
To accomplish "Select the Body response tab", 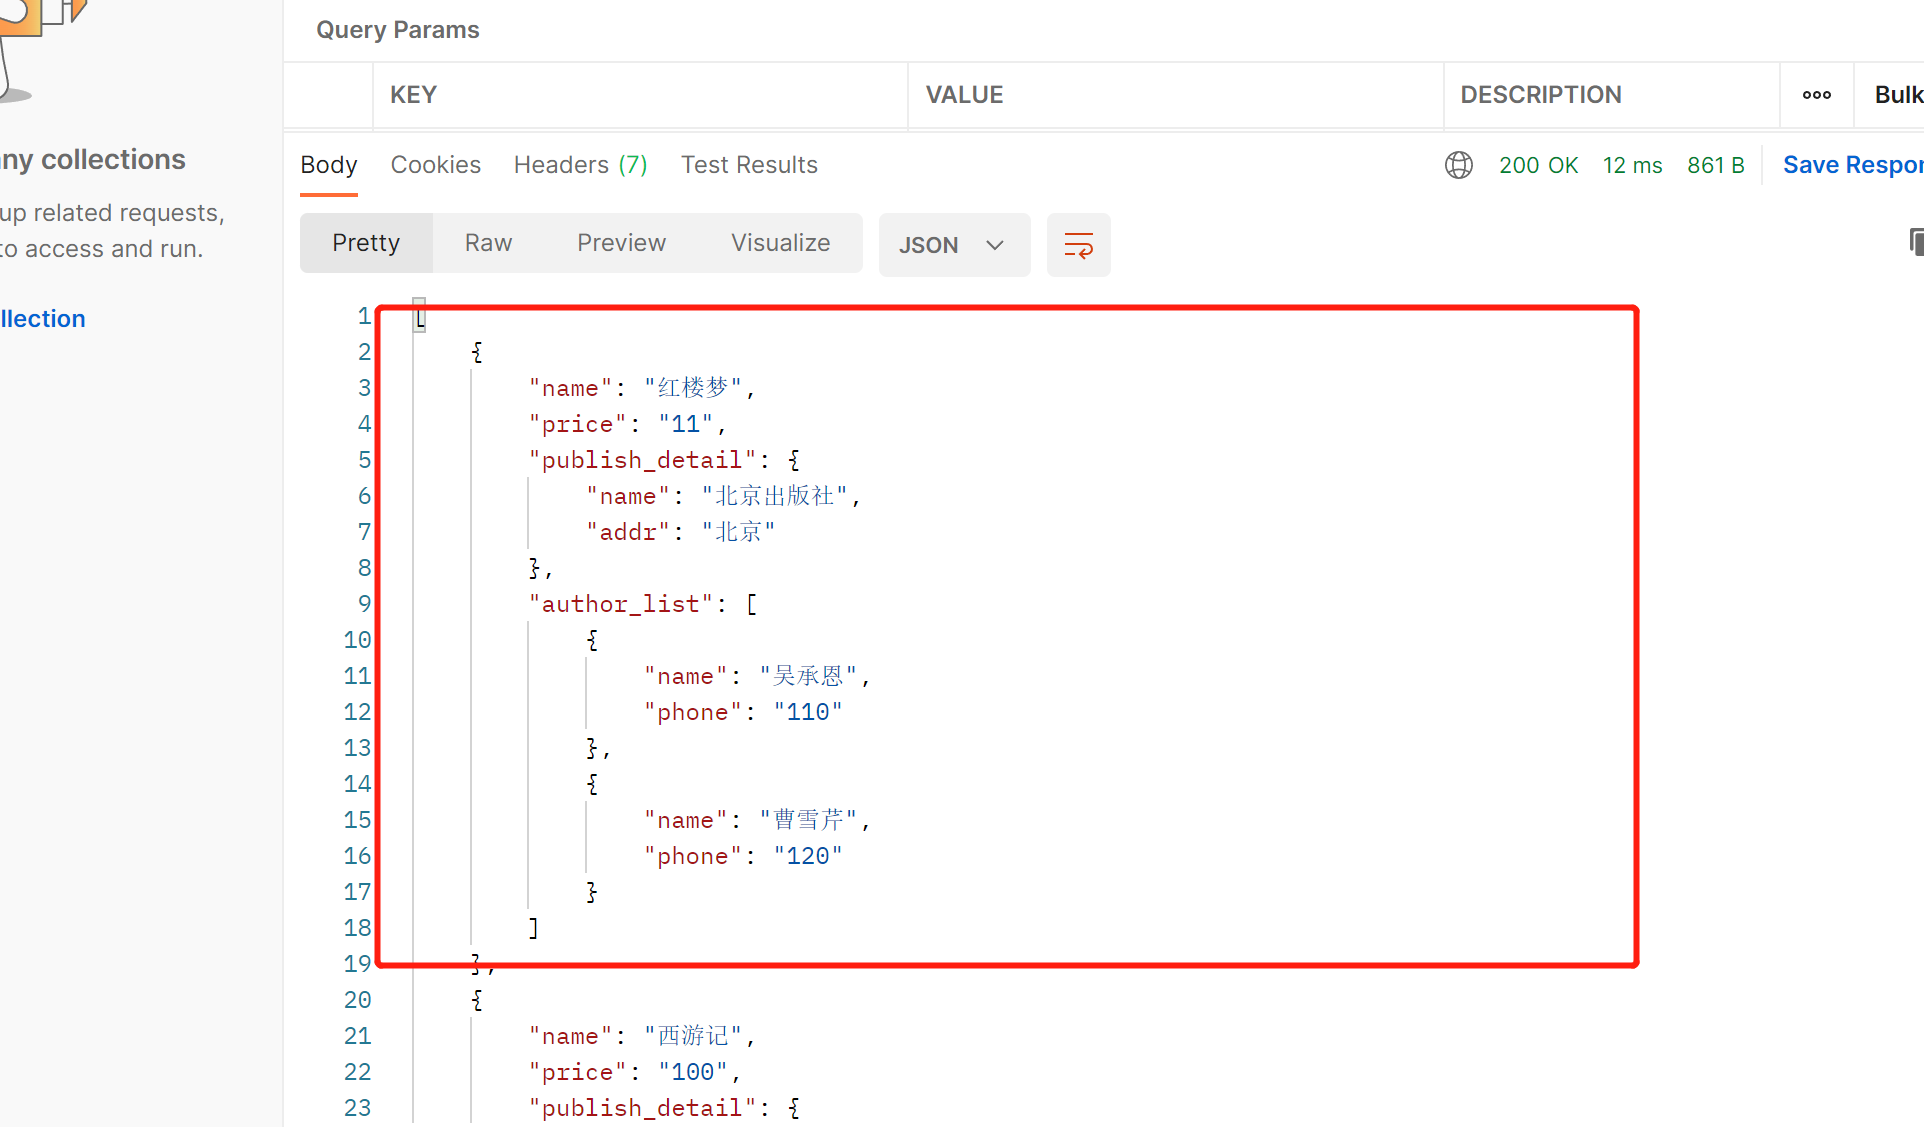I will pos(328,165).
